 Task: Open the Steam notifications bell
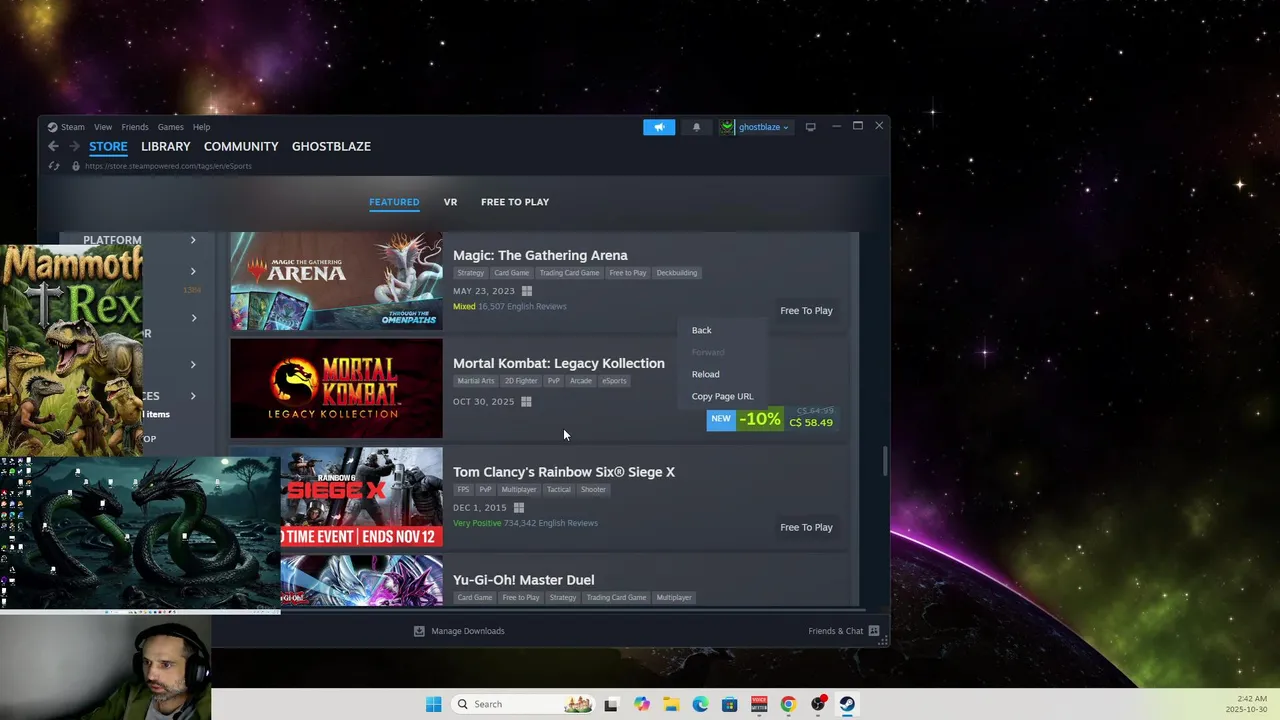click(697, 127)
